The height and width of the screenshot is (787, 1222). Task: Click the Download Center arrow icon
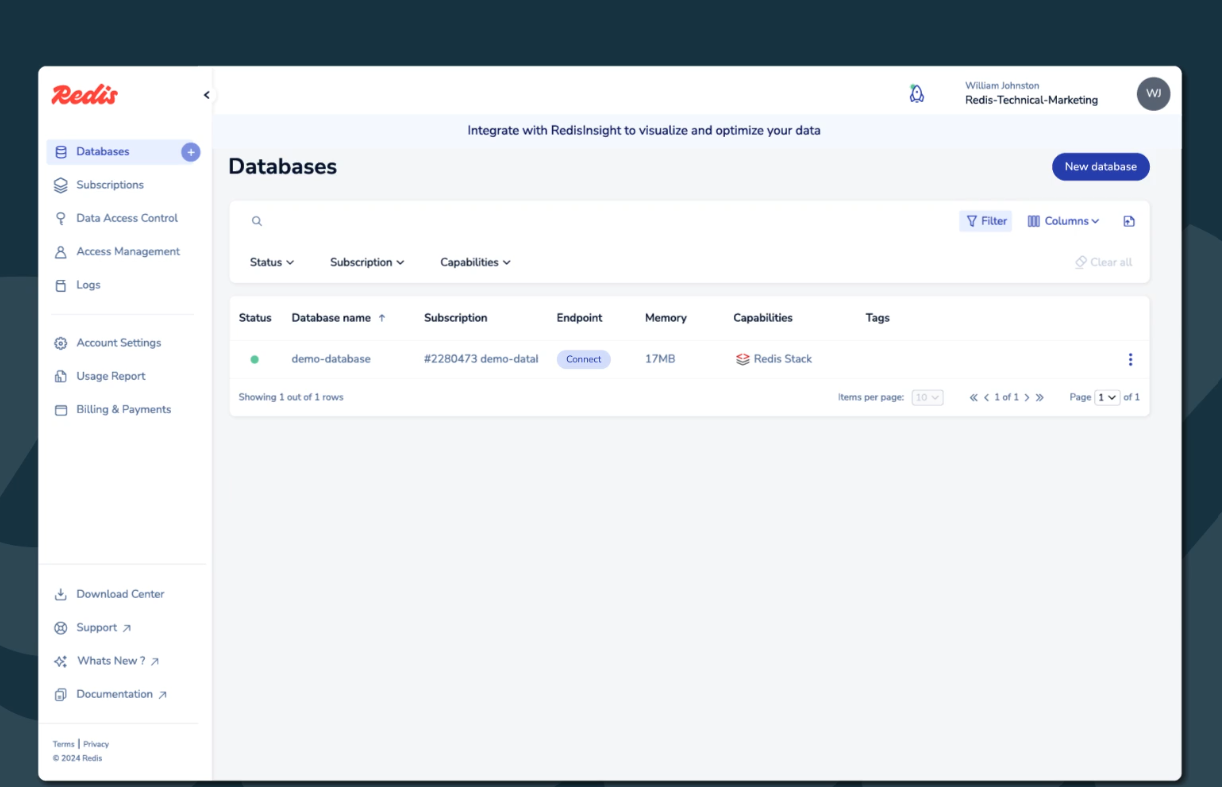point(61,594)
